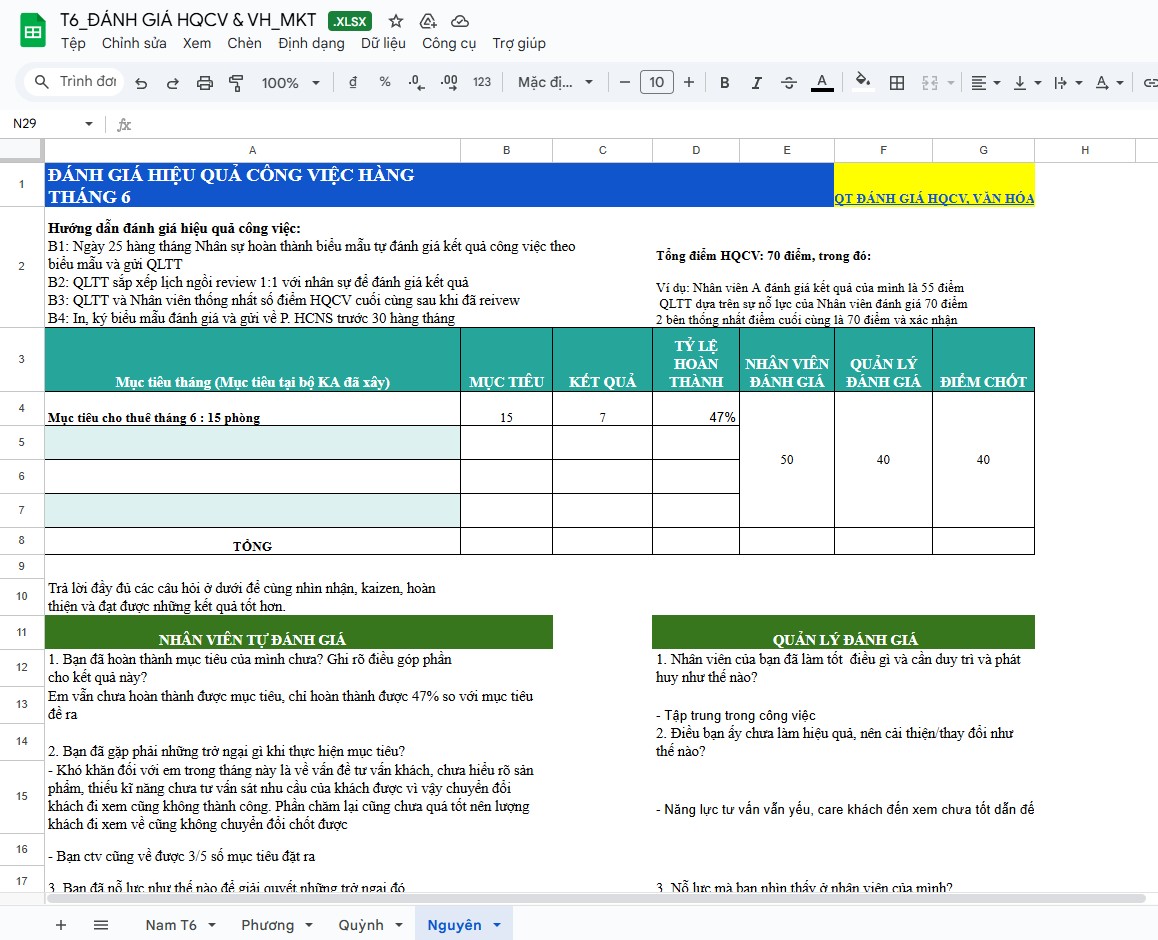
Task: Star this spreadsheet document
Action: [x=396, y=21]
